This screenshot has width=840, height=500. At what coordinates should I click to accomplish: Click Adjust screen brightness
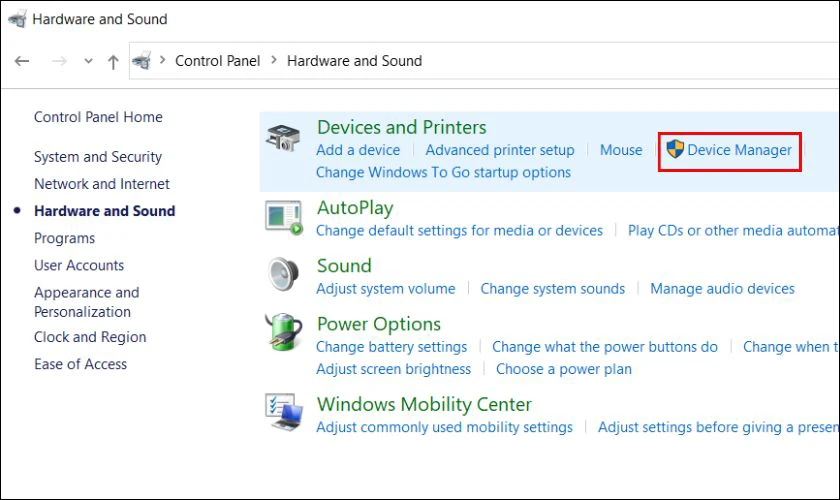coord(393,369)
